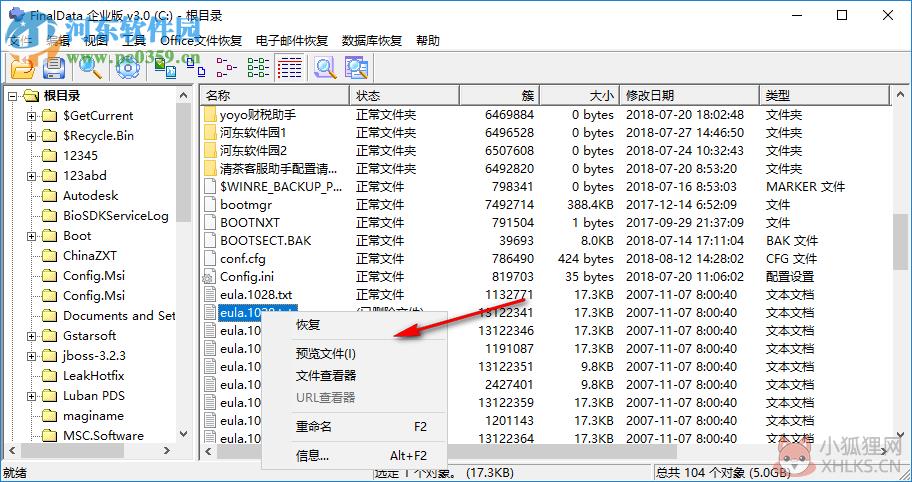Viewport: 912px width, 482px height.
Task: Click the open folder toolbar icon
Action: click(x=23, y=68)
